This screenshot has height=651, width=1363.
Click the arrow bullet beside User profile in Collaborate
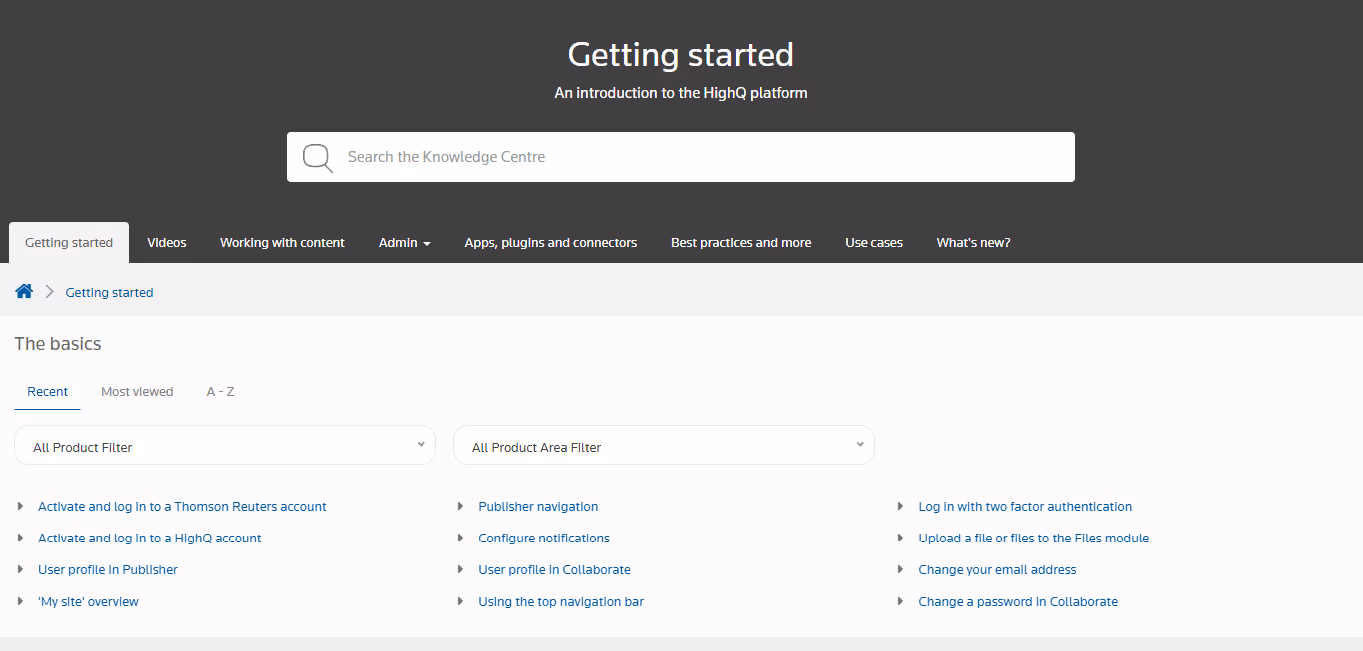point(460,569)
